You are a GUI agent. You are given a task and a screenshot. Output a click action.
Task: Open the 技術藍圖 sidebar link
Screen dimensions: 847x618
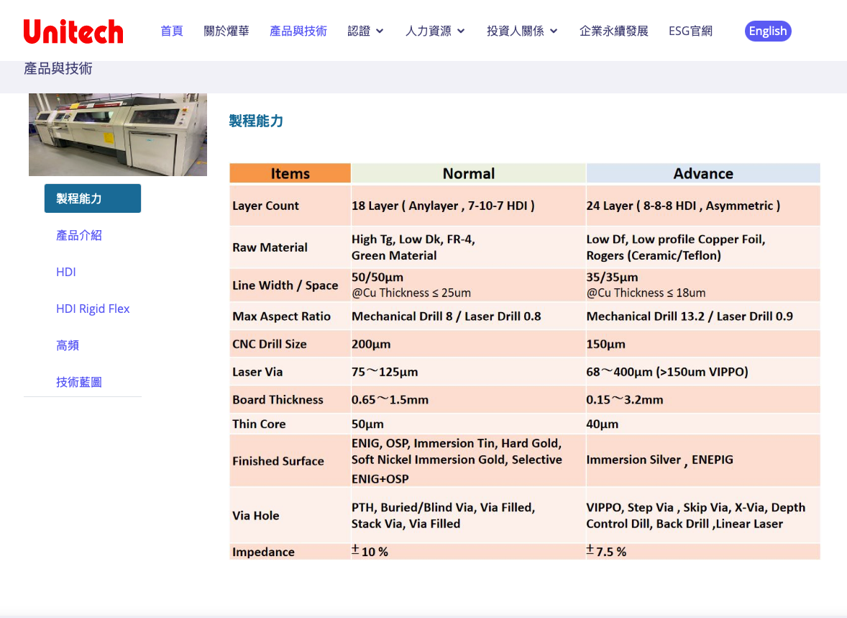79,382
